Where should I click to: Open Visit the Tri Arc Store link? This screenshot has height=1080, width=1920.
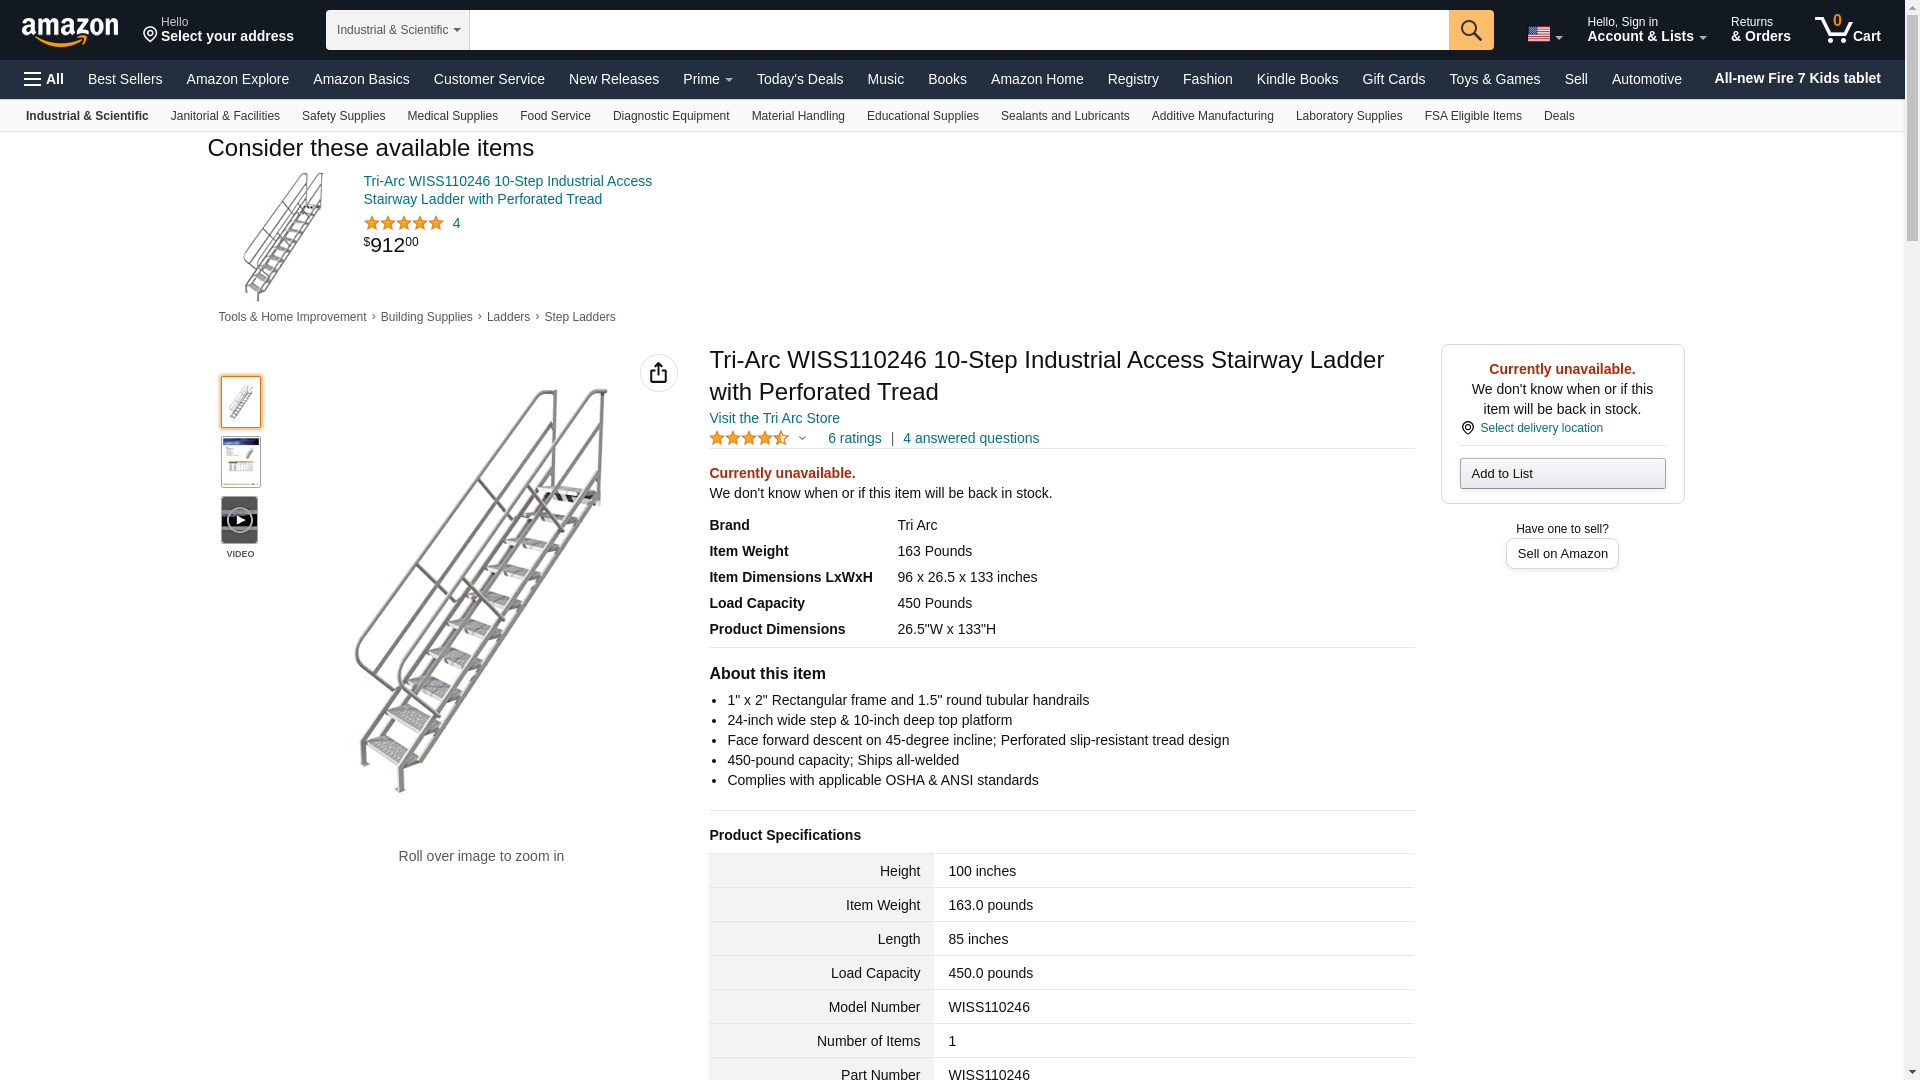pos(774,418)
